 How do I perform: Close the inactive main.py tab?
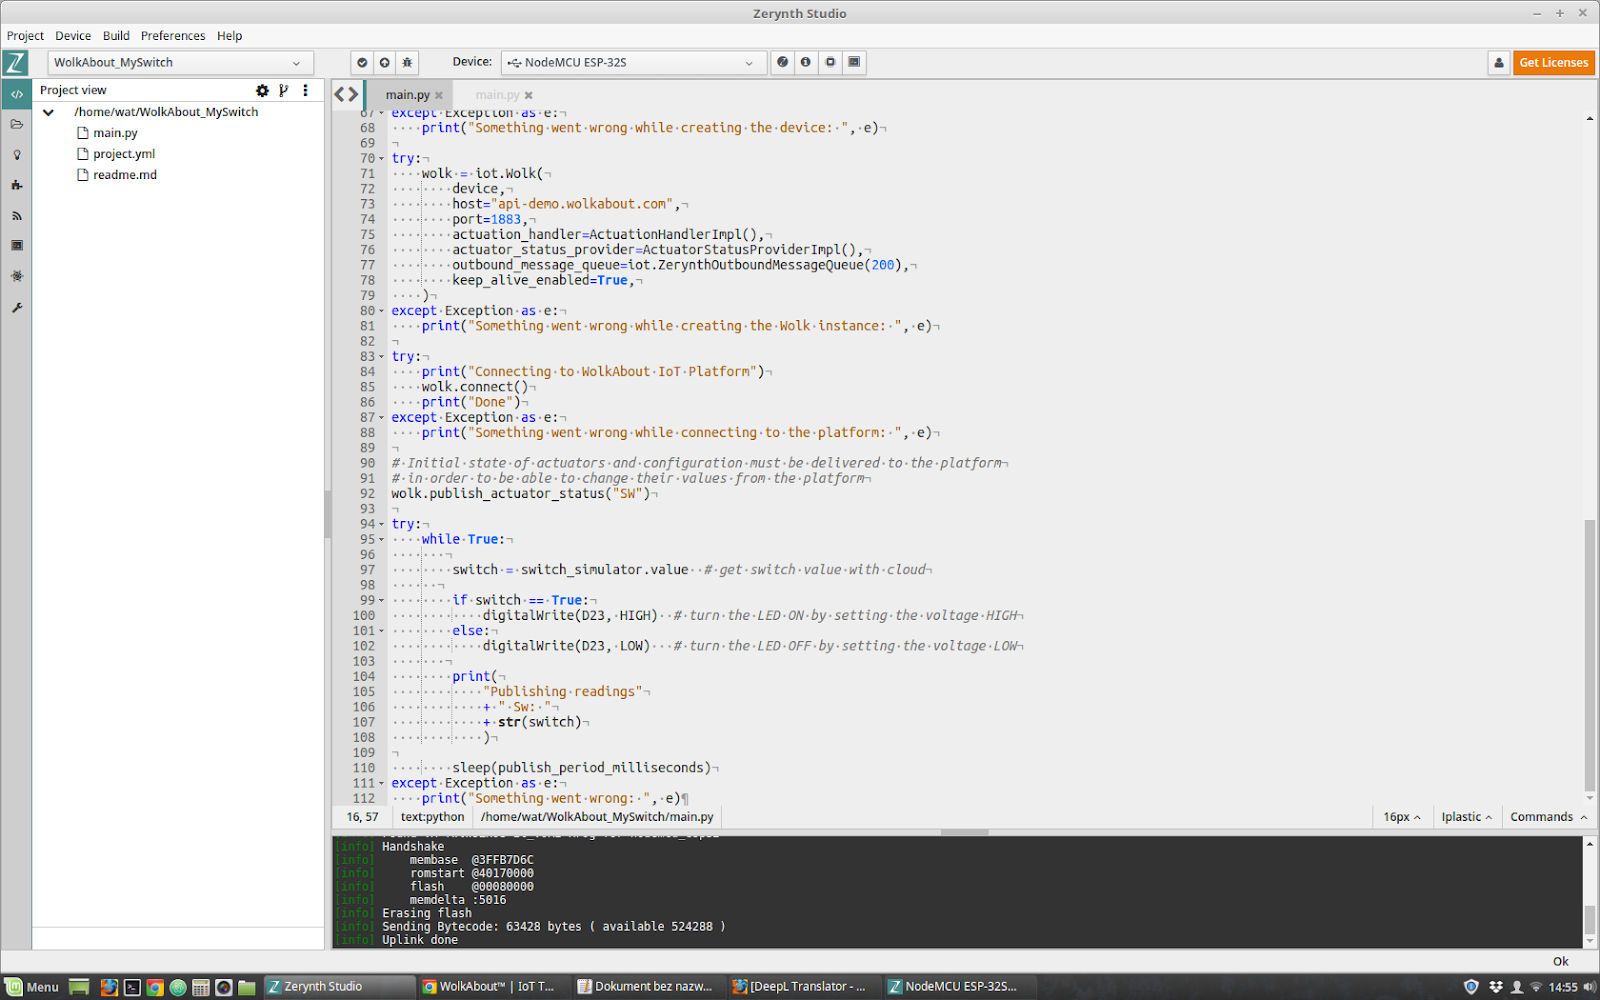tap(529, 95)
